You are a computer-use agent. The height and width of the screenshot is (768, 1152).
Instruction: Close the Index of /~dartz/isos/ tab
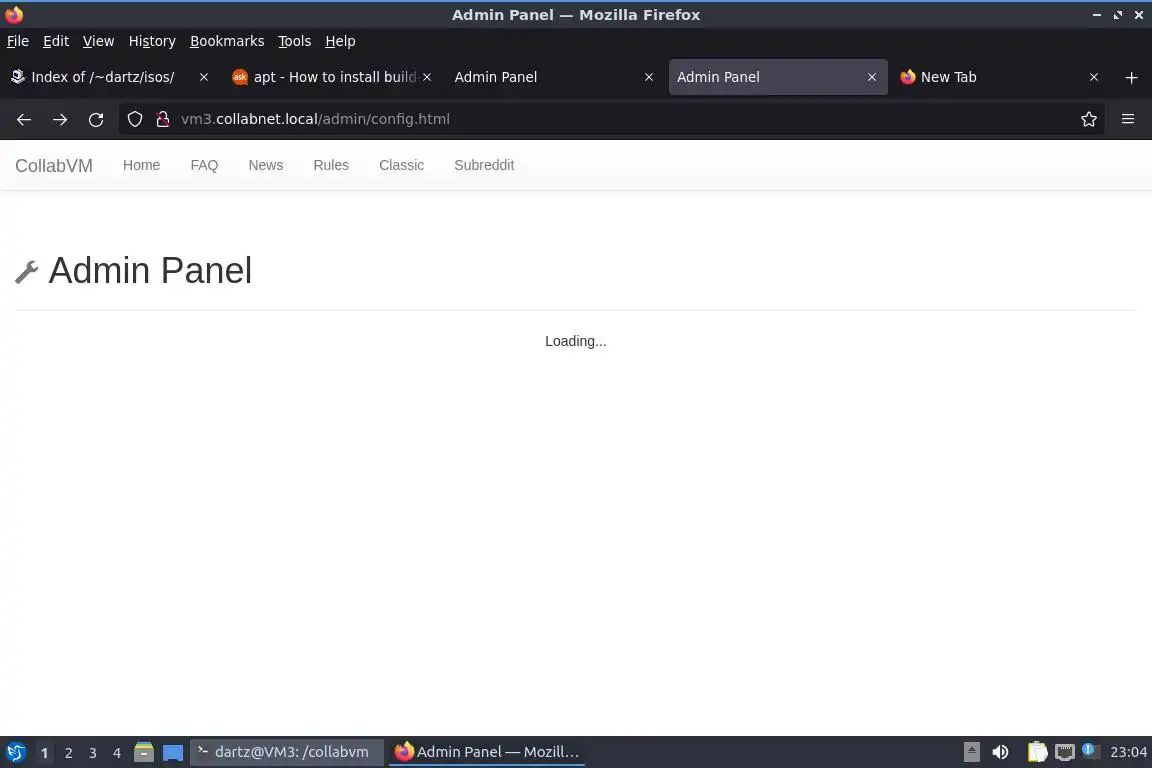[204, 77]
